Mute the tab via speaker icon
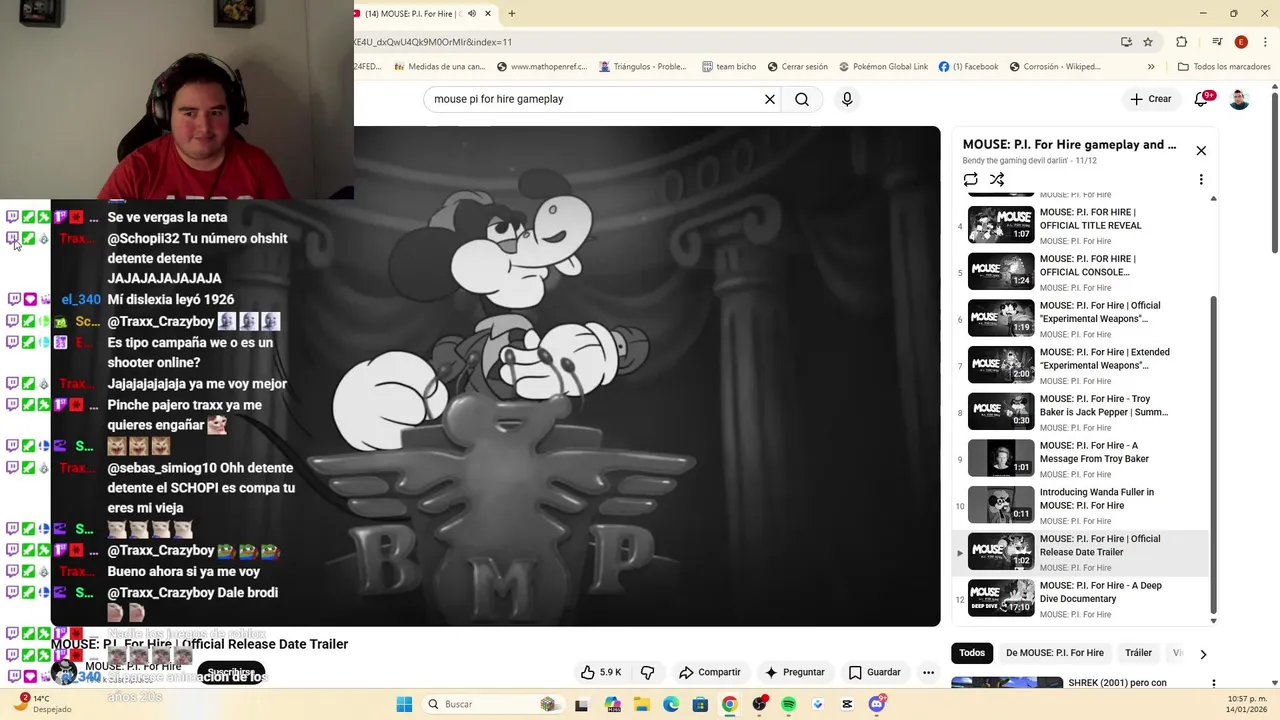The image size is (1280, 720). (x=472, y=14)
